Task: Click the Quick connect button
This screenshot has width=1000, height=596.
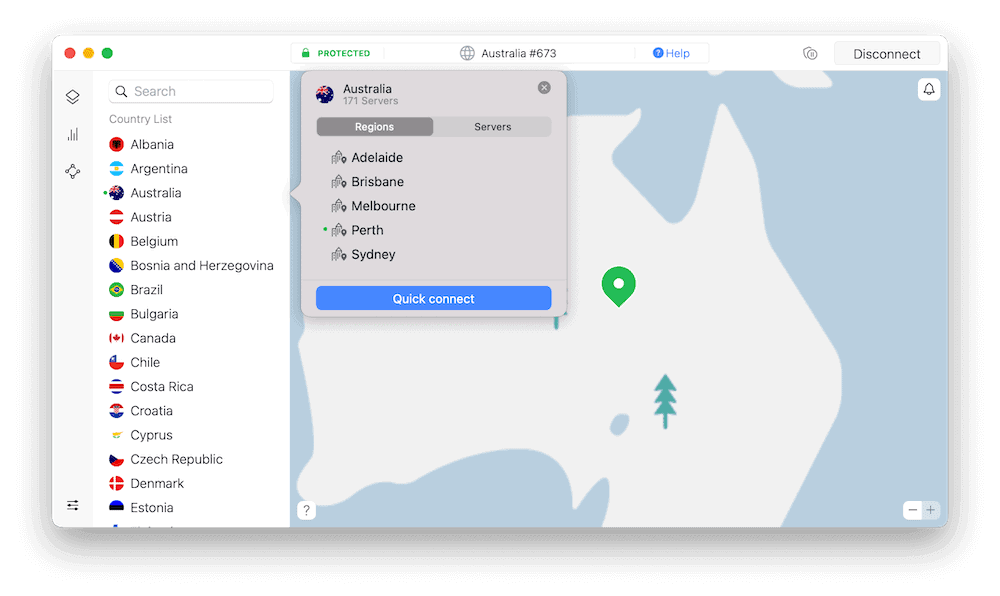Action: (x=434, y=298)
